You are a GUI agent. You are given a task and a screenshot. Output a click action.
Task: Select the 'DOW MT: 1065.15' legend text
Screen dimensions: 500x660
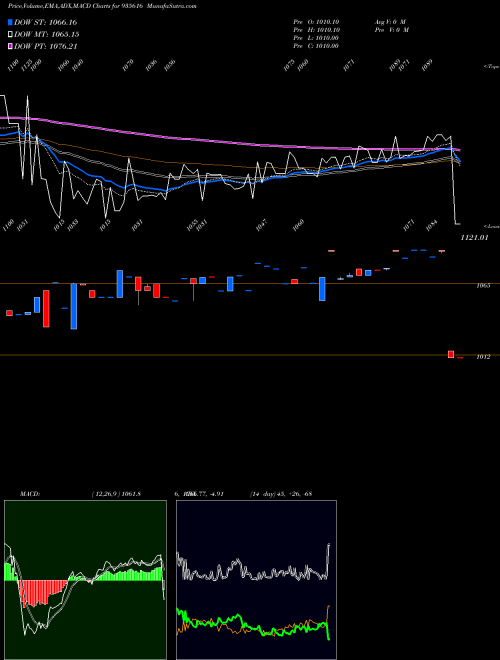(47, 34)
